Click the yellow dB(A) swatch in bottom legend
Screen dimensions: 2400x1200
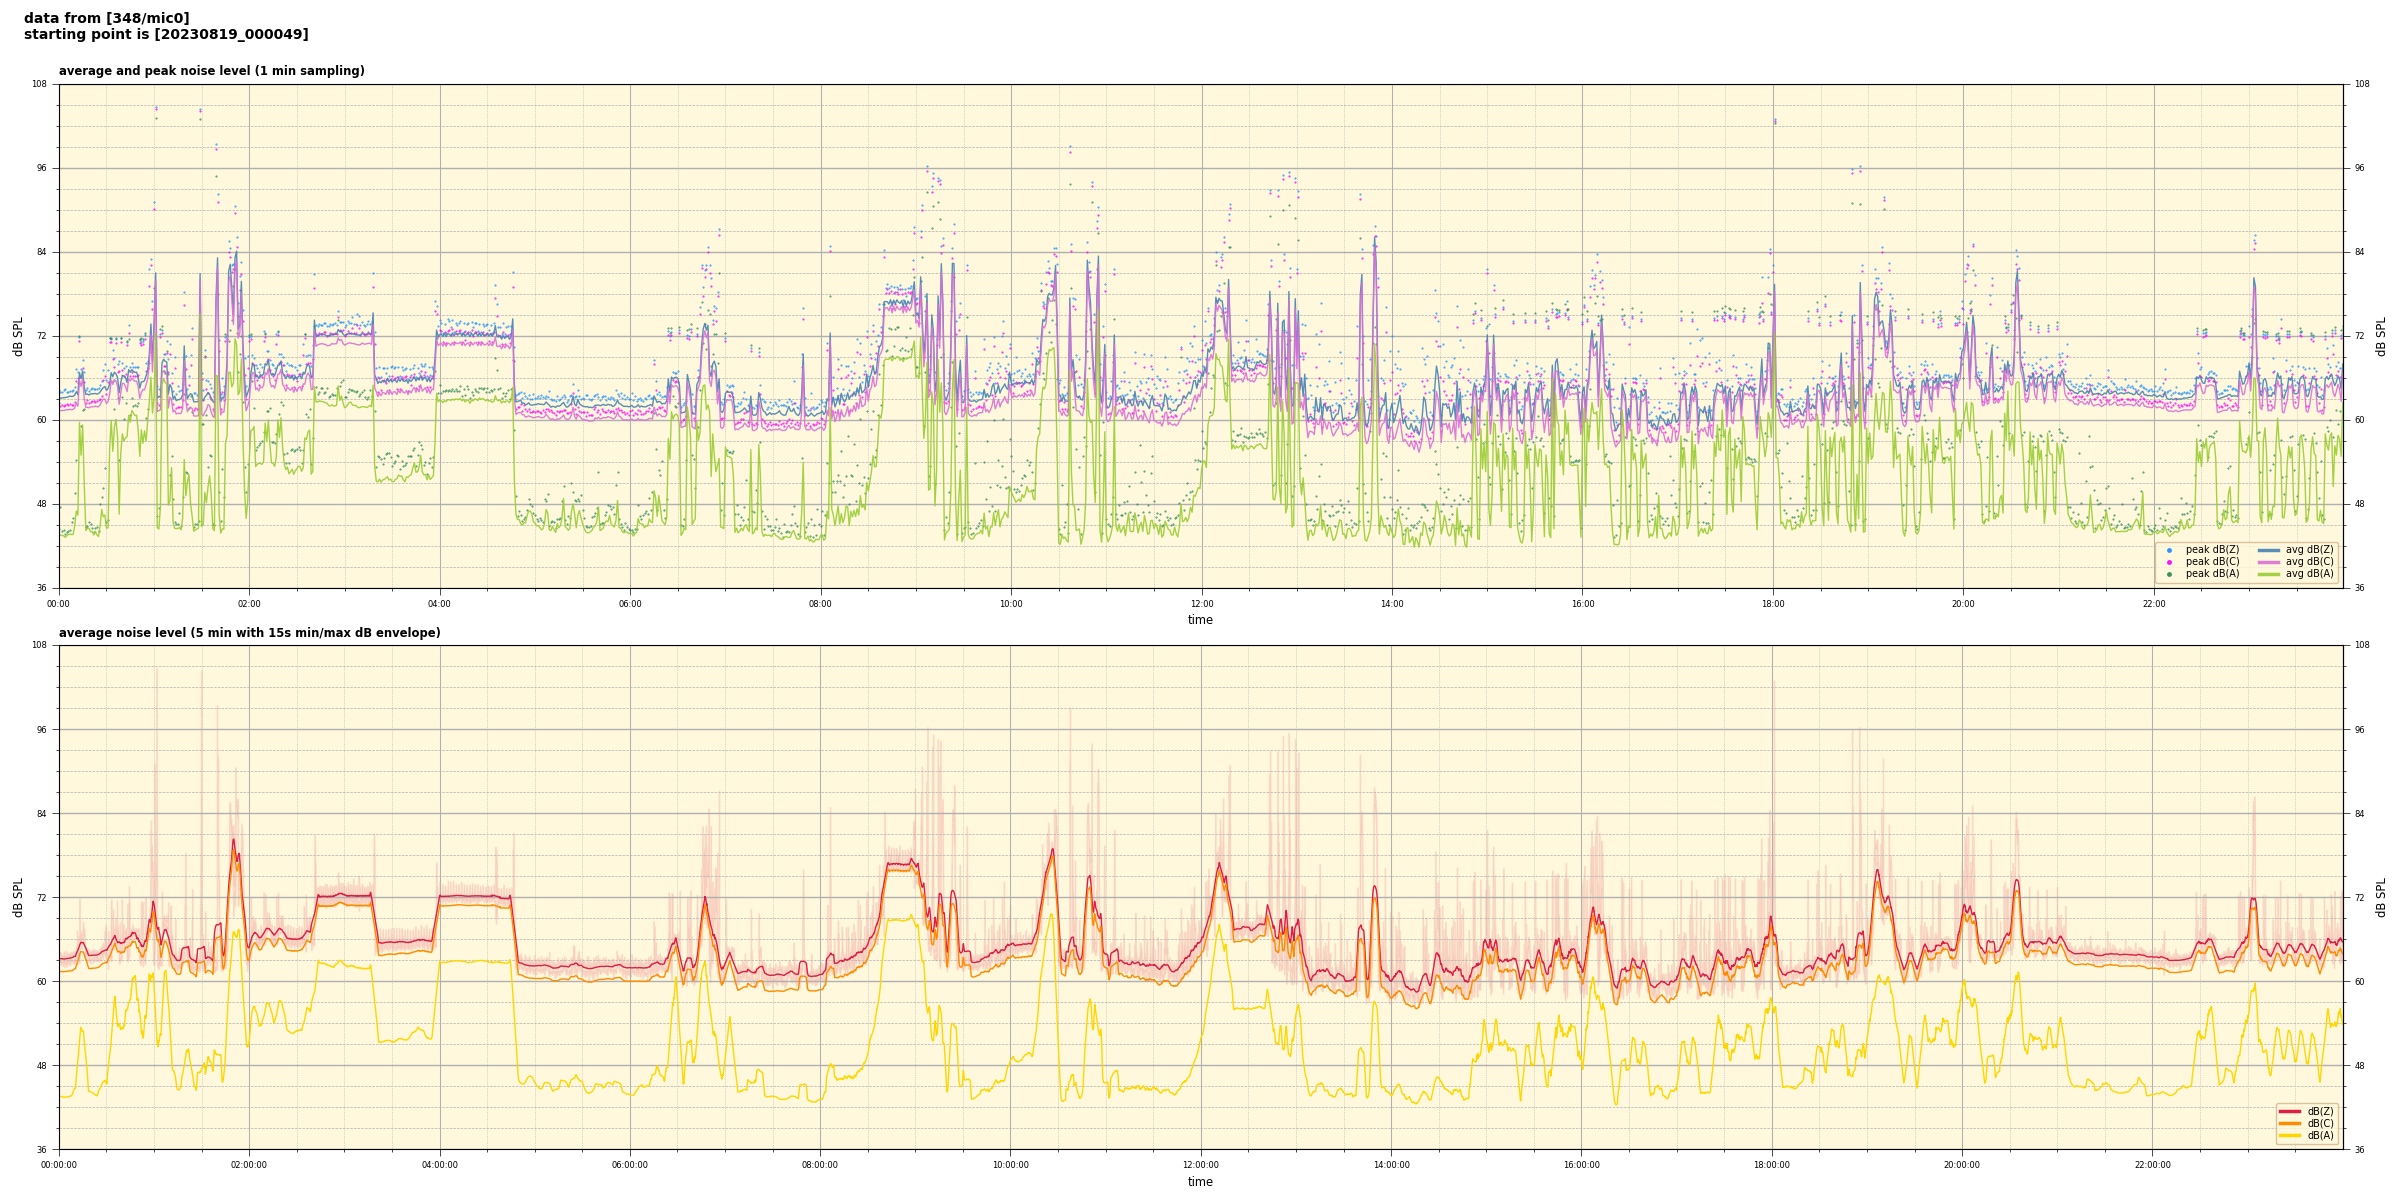2290,1135
